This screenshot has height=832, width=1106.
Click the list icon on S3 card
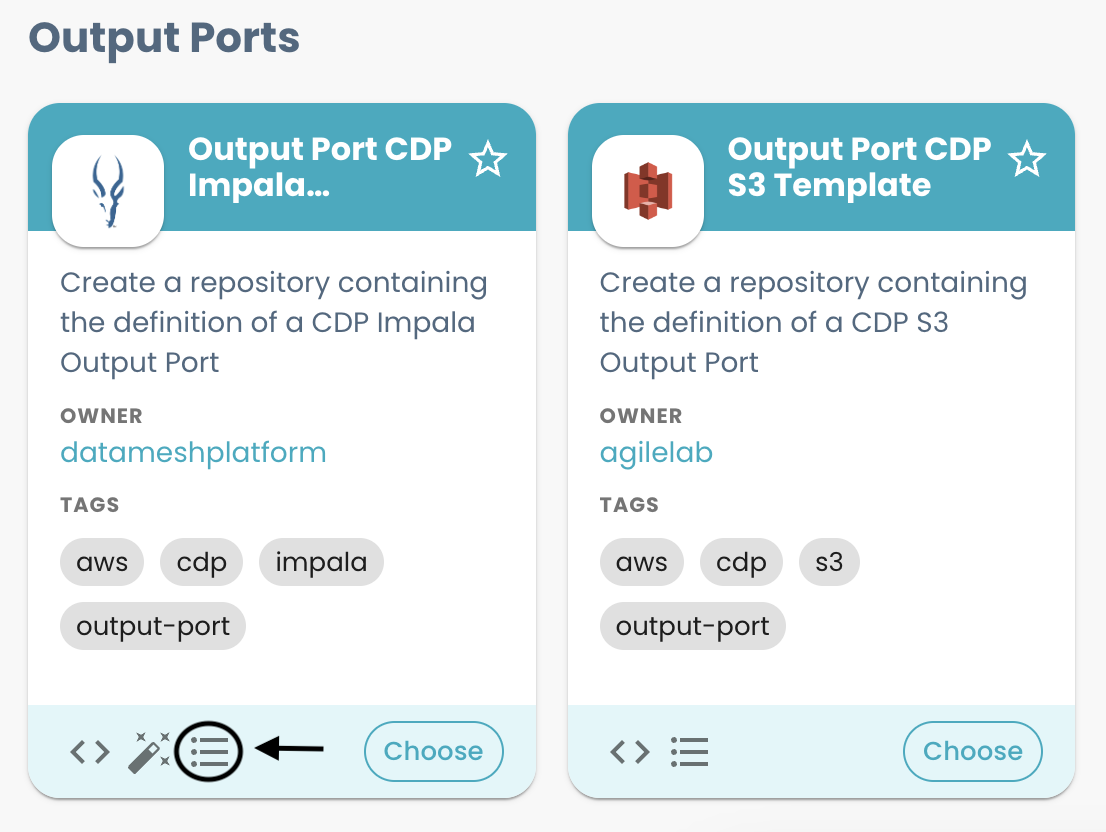689,752
